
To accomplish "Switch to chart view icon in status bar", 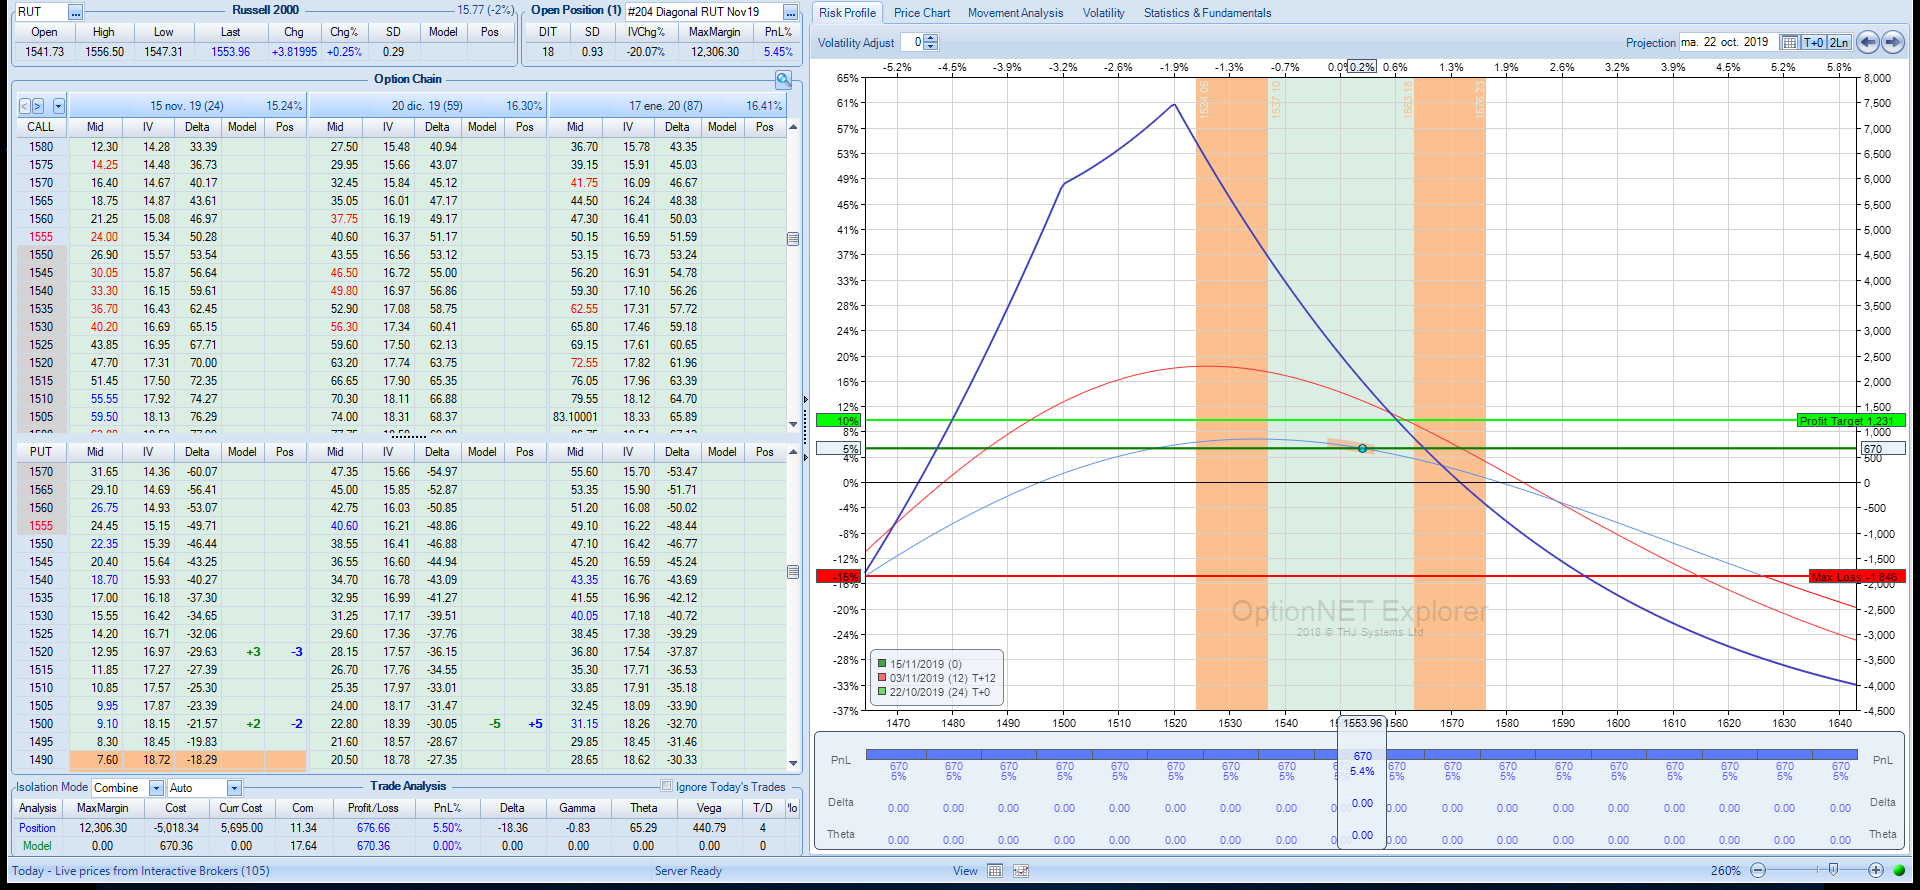I will pos(1021,871).
